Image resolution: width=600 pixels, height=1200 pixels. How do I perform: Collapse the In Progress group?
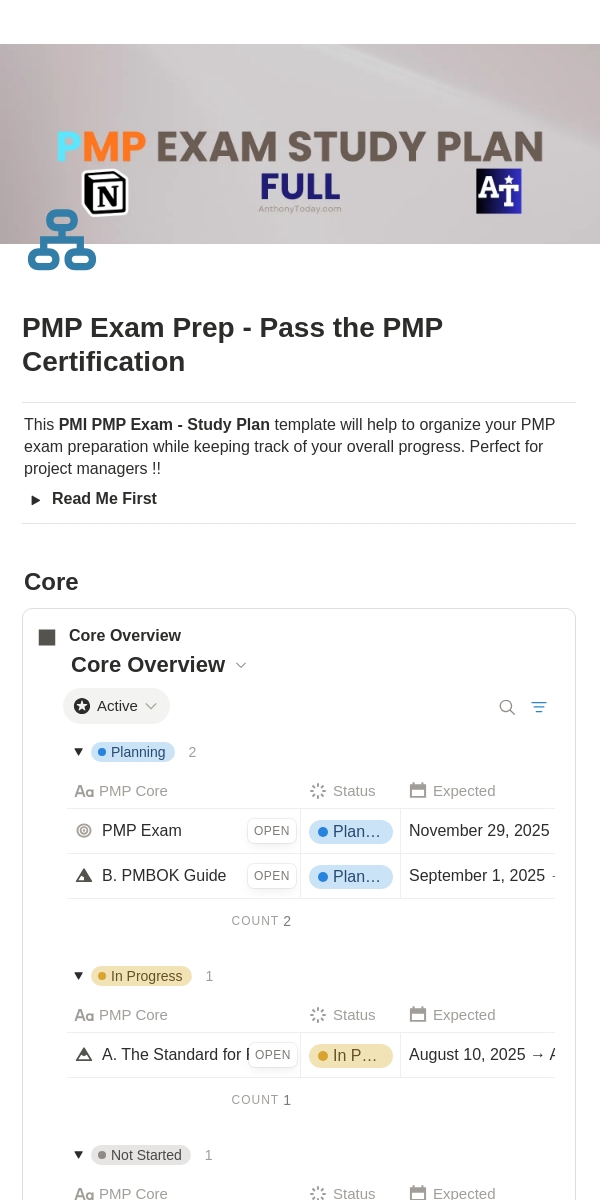tap(78, 976)
